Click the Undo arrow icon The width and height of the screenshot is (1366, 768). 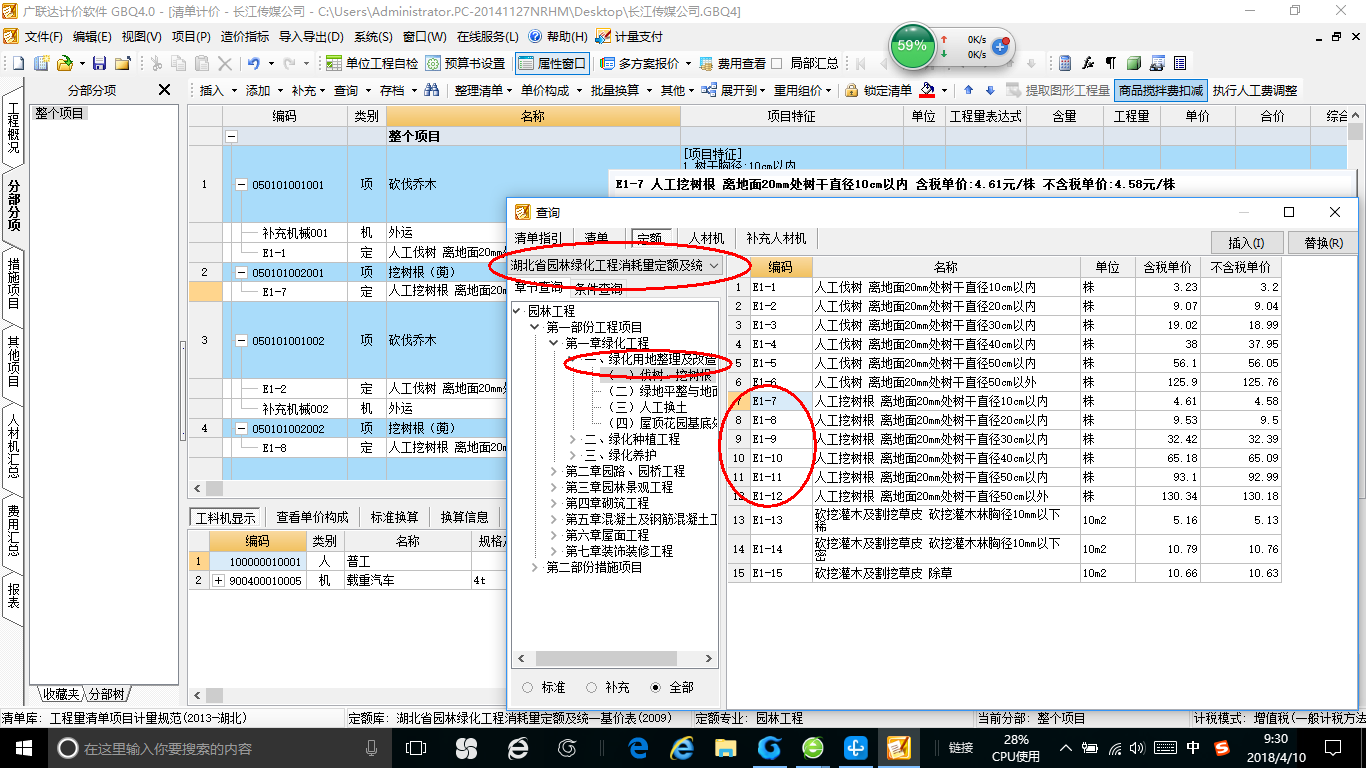(x=254, y=63)
